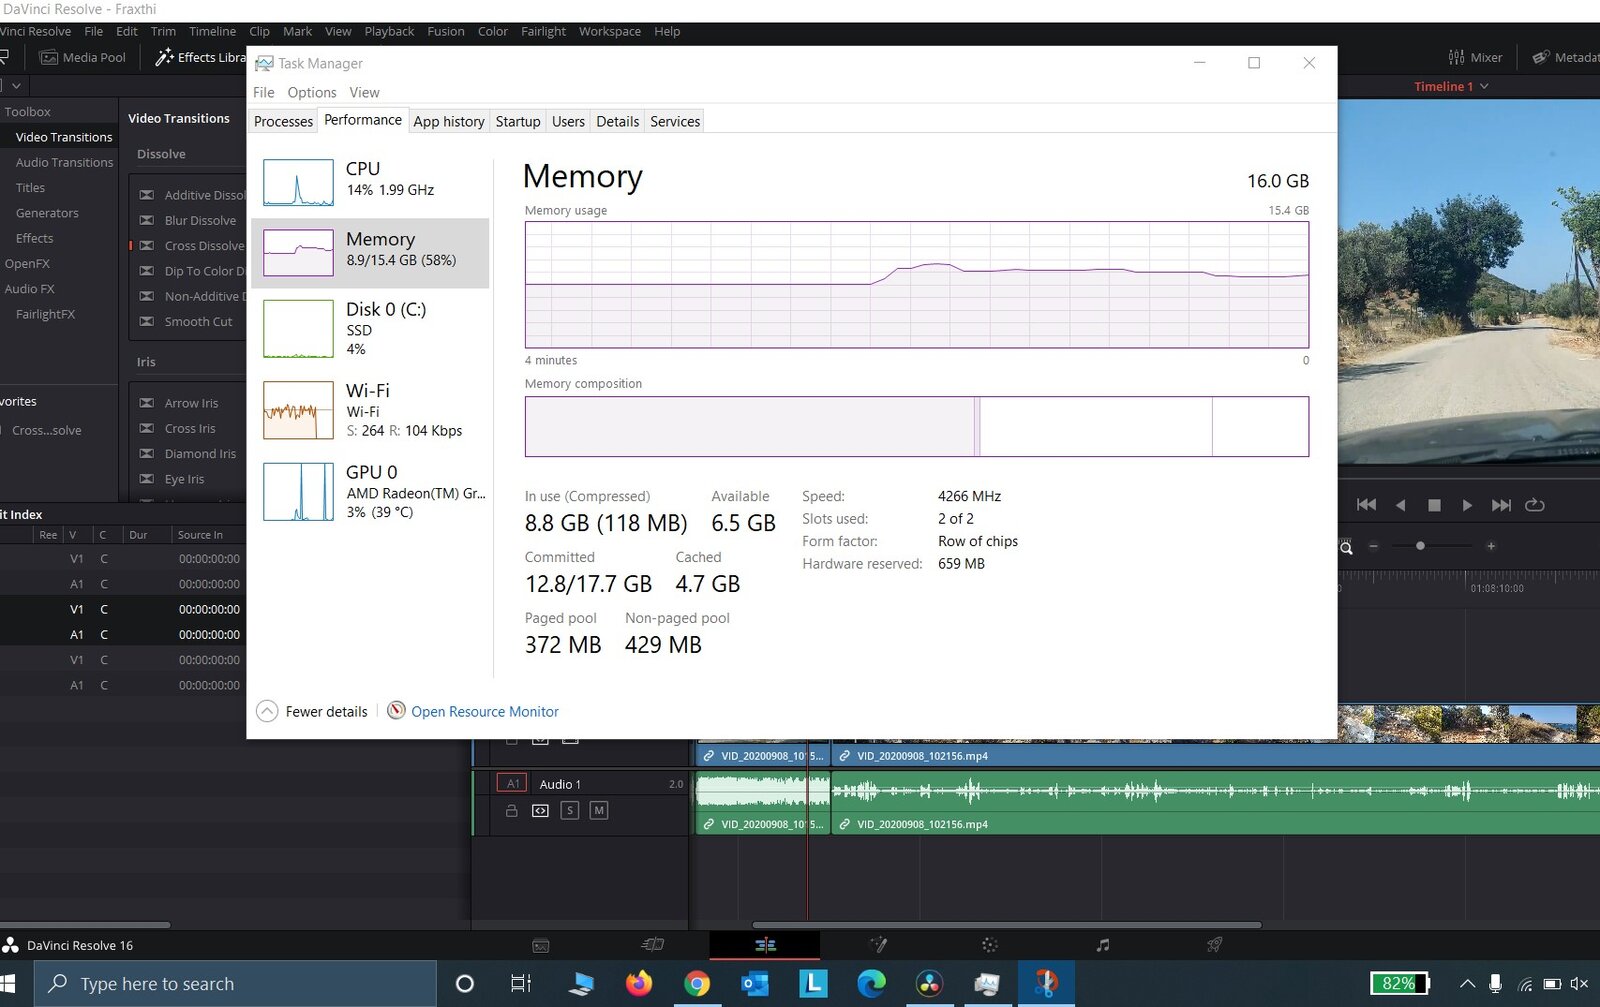Toggle the muted speaker tray icon
The image size is (1600, 1007).
1580,984
